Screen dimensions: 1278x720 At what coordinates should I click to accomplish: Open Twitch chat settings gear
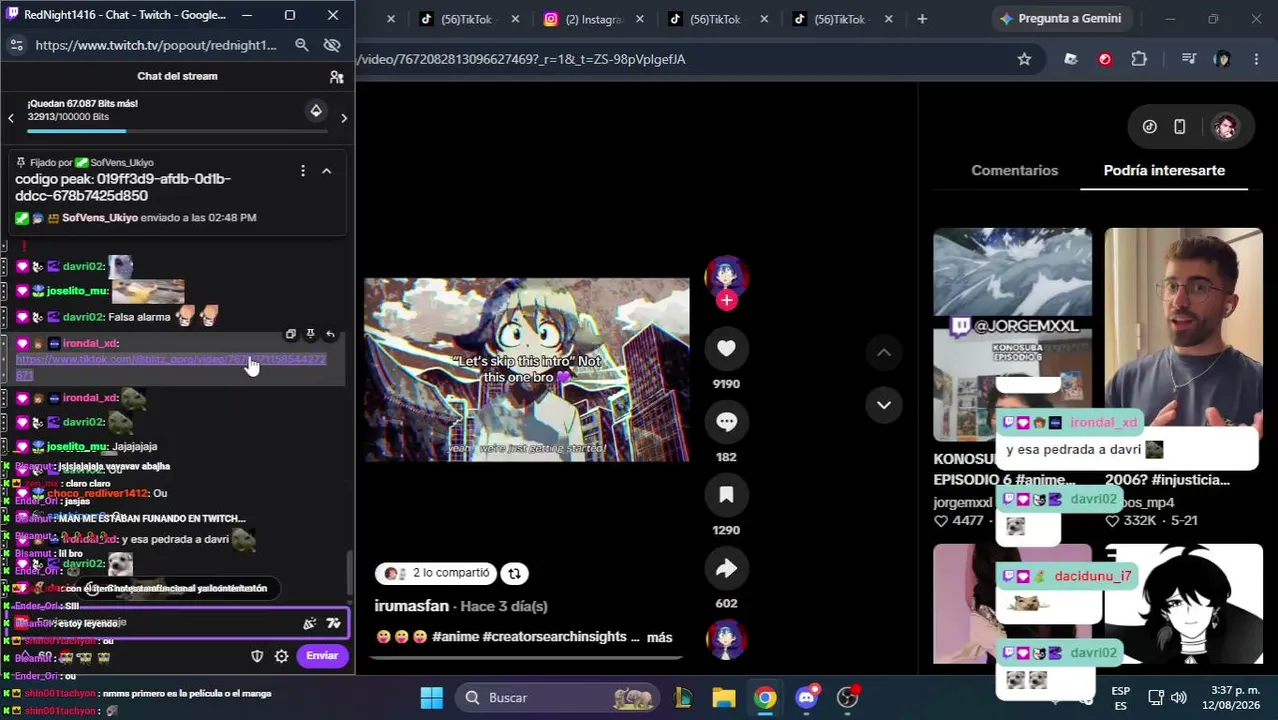[282, 656]
